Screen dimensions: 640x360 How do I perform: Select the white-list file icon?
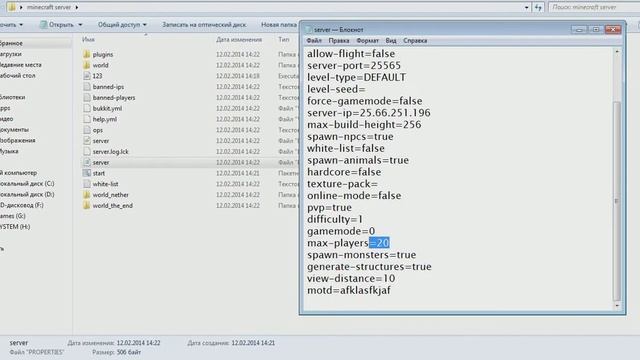point(87,184)
